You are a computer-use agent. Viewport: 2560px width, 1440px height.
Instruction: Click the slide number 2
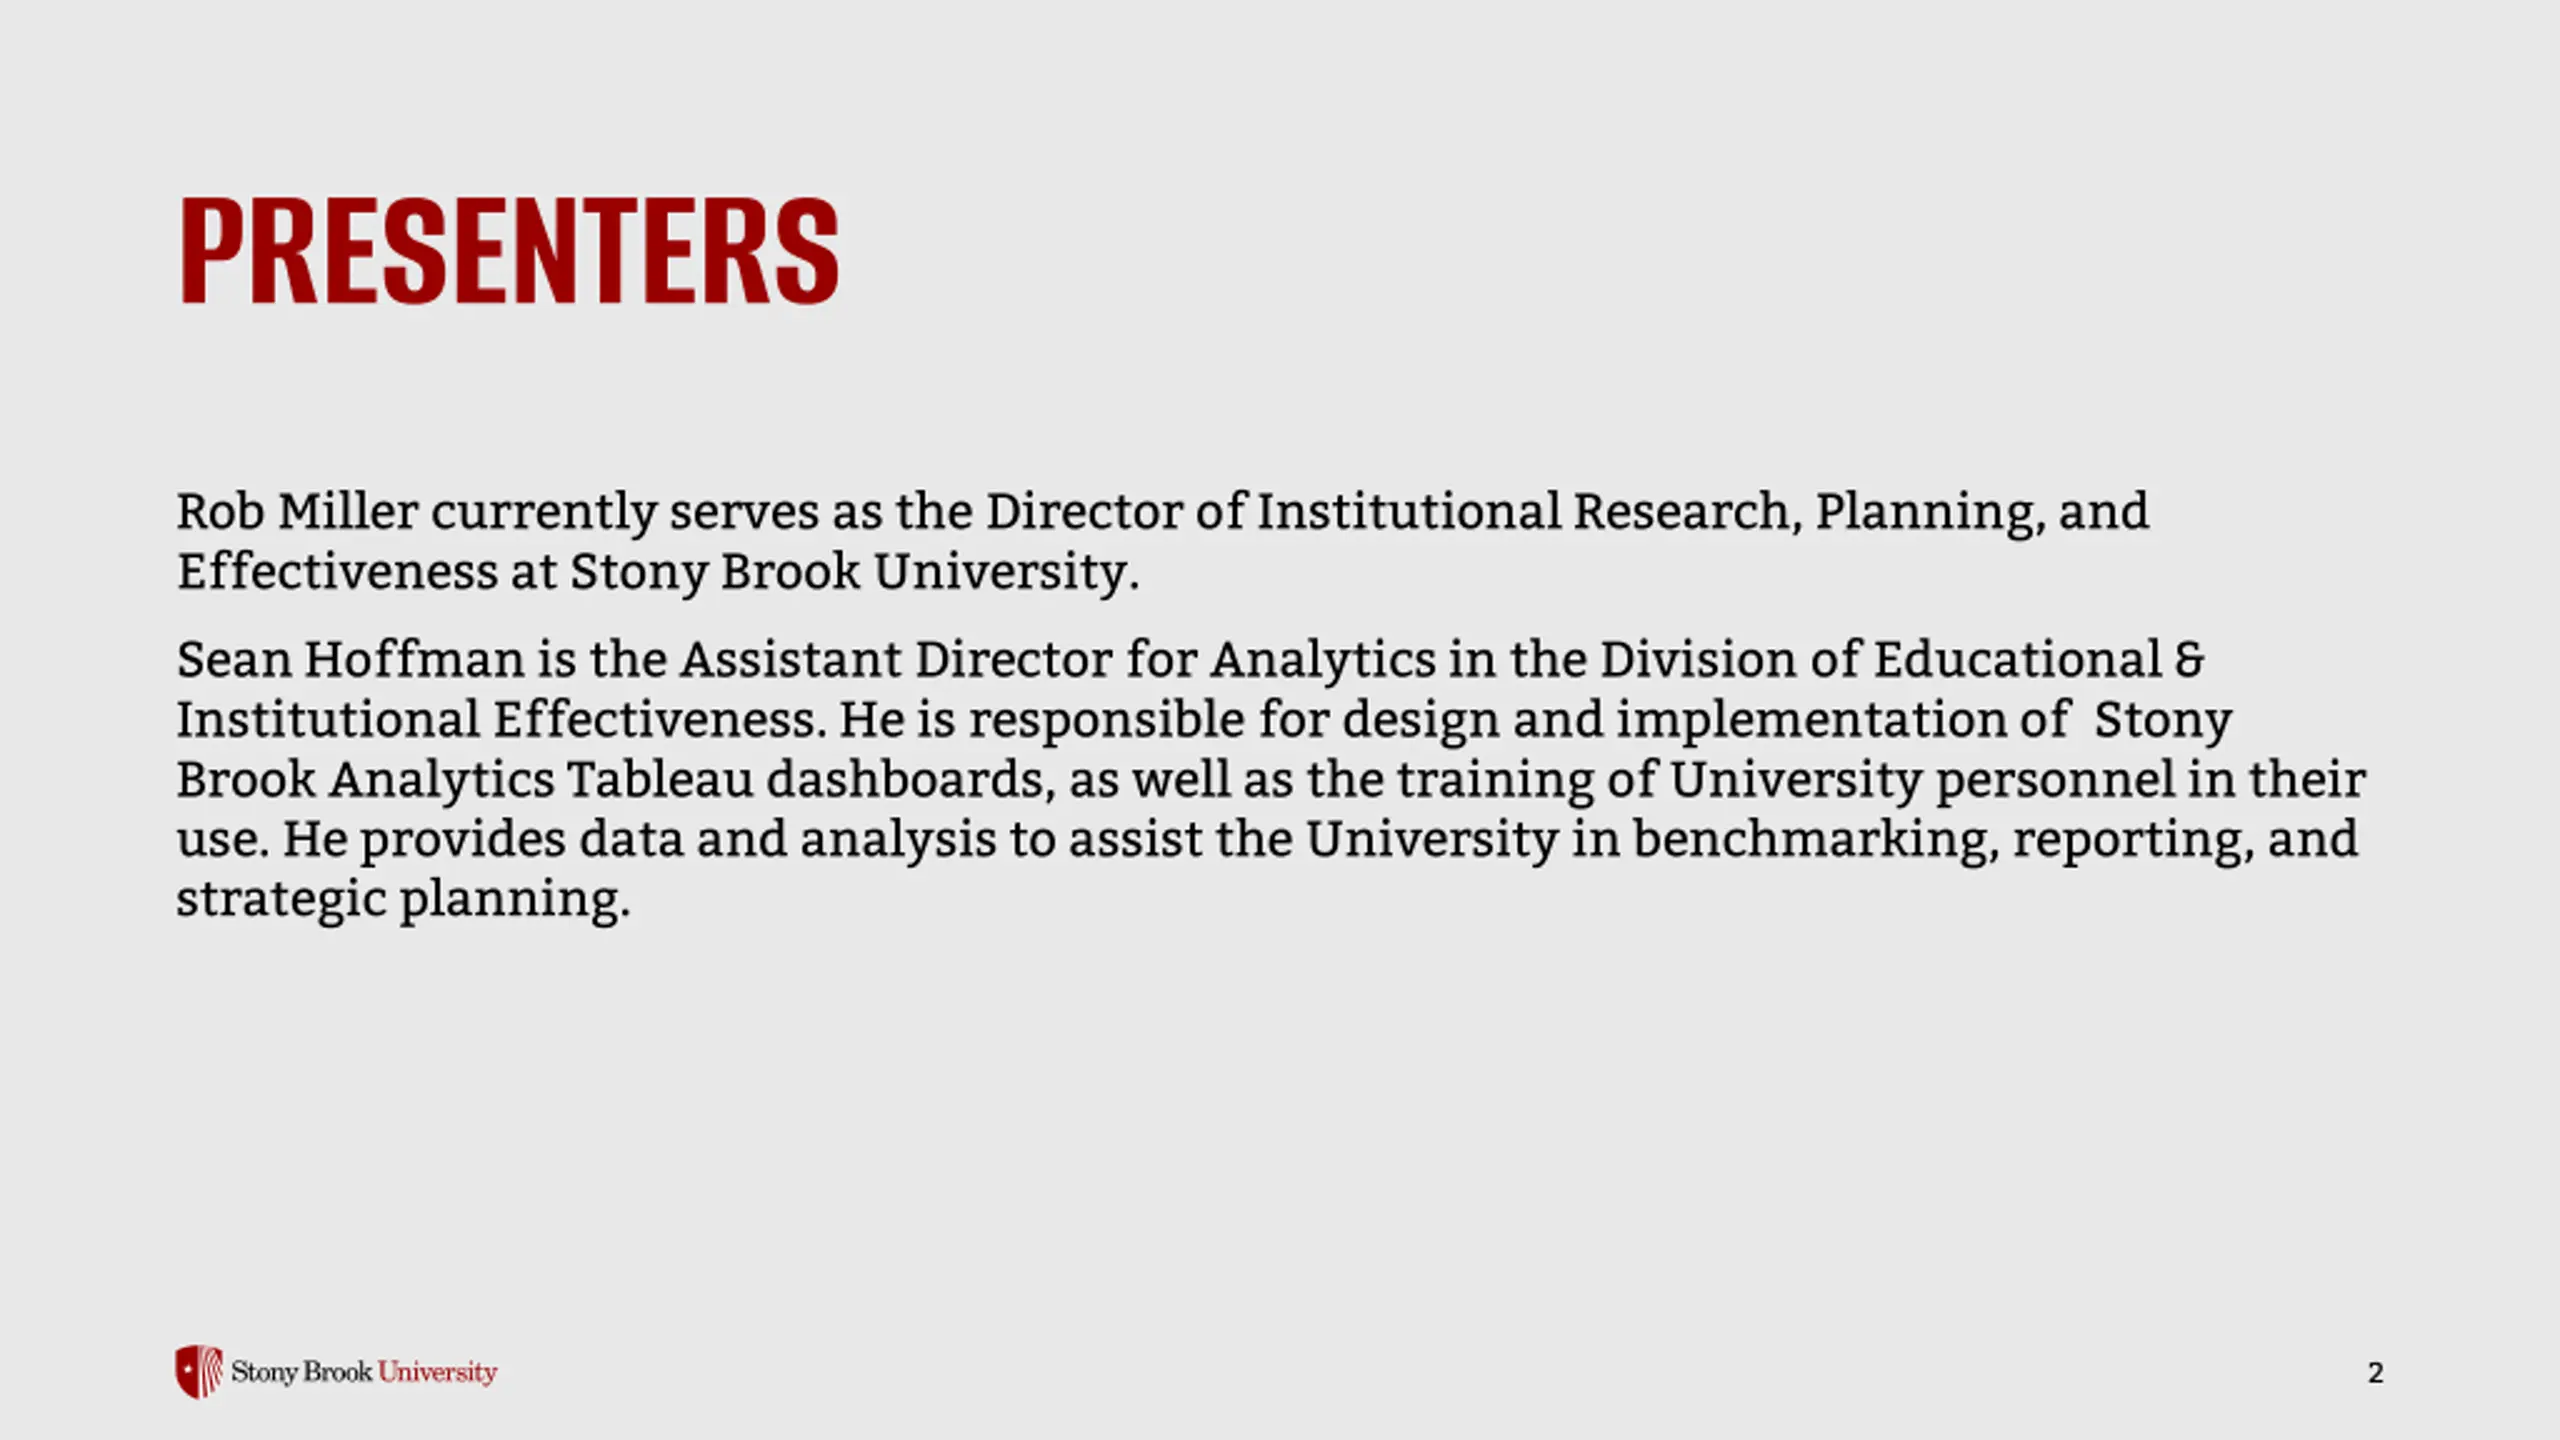coord(2376,1373)
